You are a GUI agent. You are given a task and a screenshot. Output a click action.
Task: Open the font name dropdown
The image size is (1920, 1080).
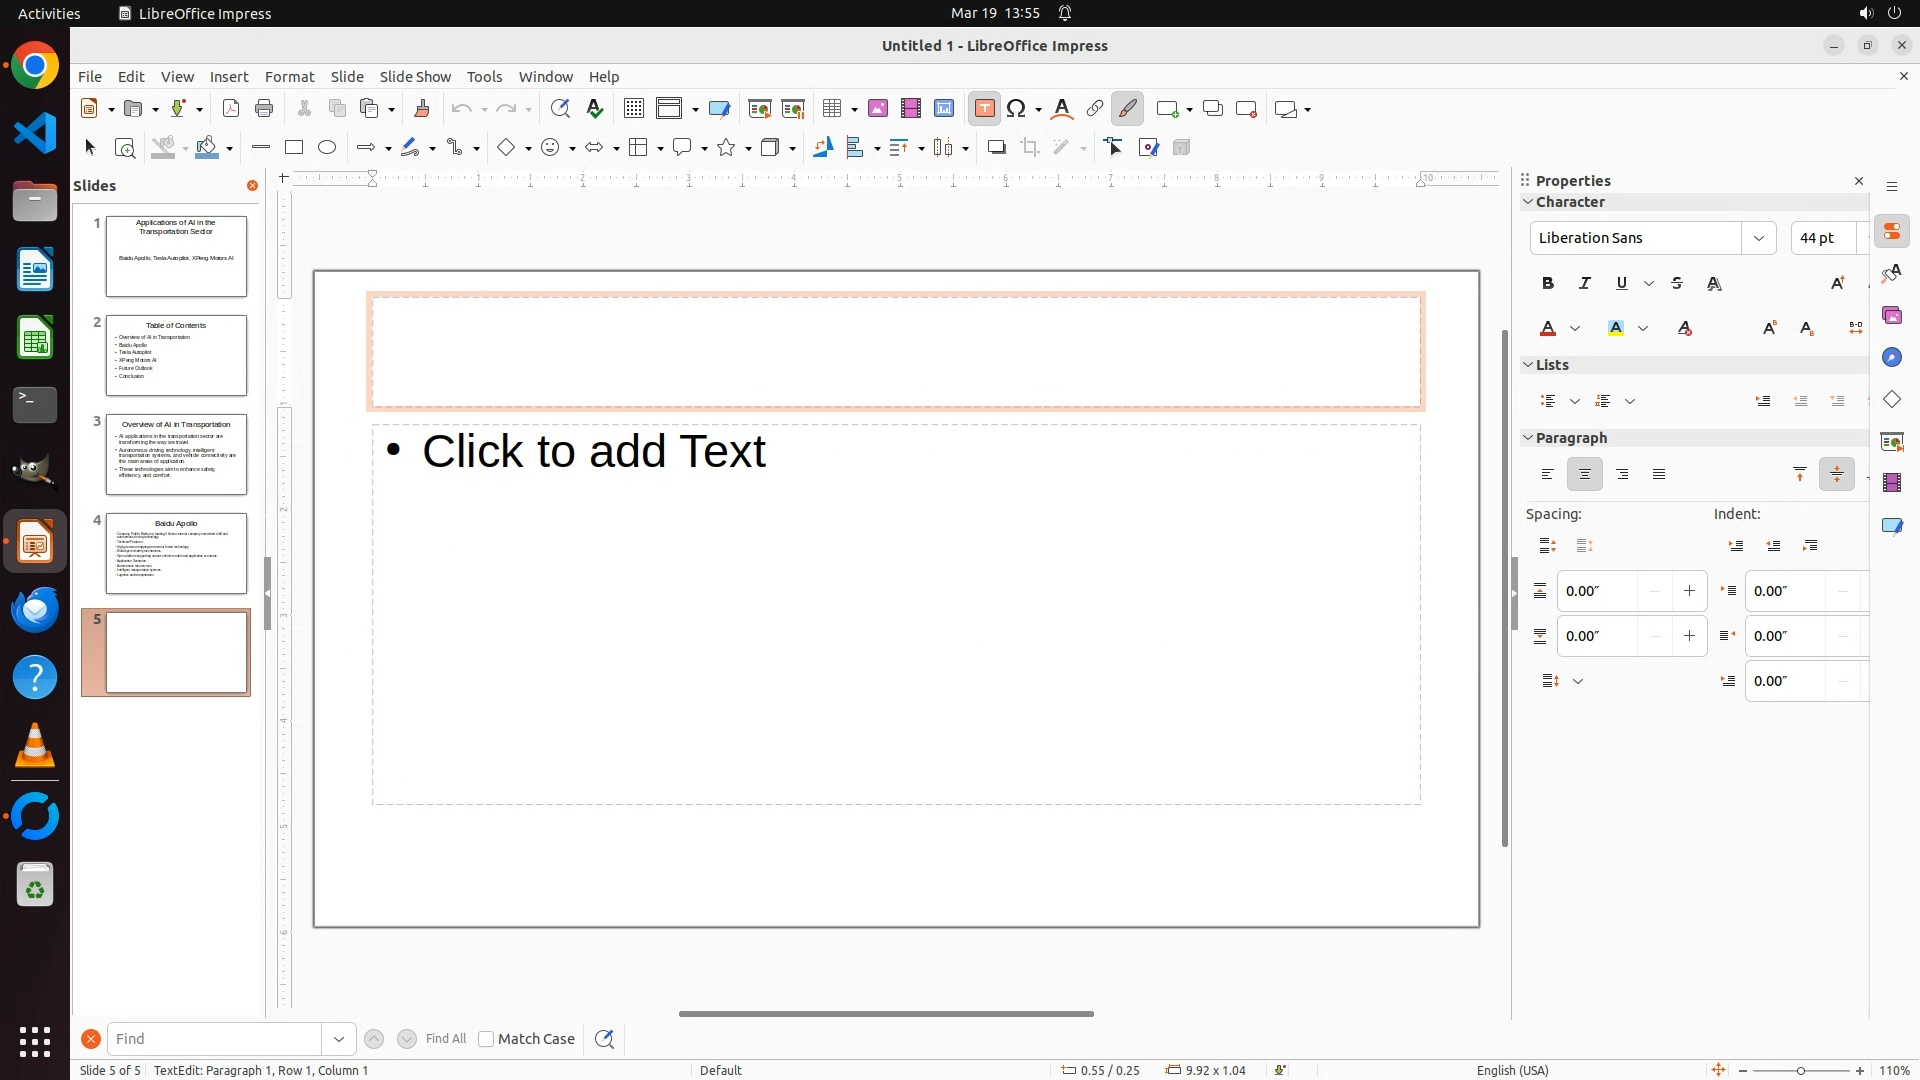pyautogui.click(x=1758, y=238)
